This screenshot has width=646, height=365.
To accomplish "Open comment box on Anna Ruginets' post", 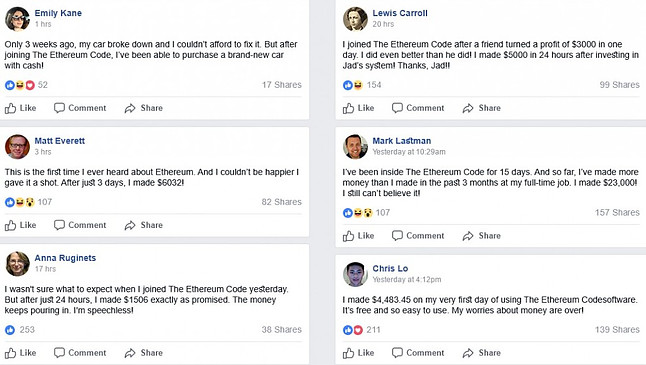I will tap(80, 353).
